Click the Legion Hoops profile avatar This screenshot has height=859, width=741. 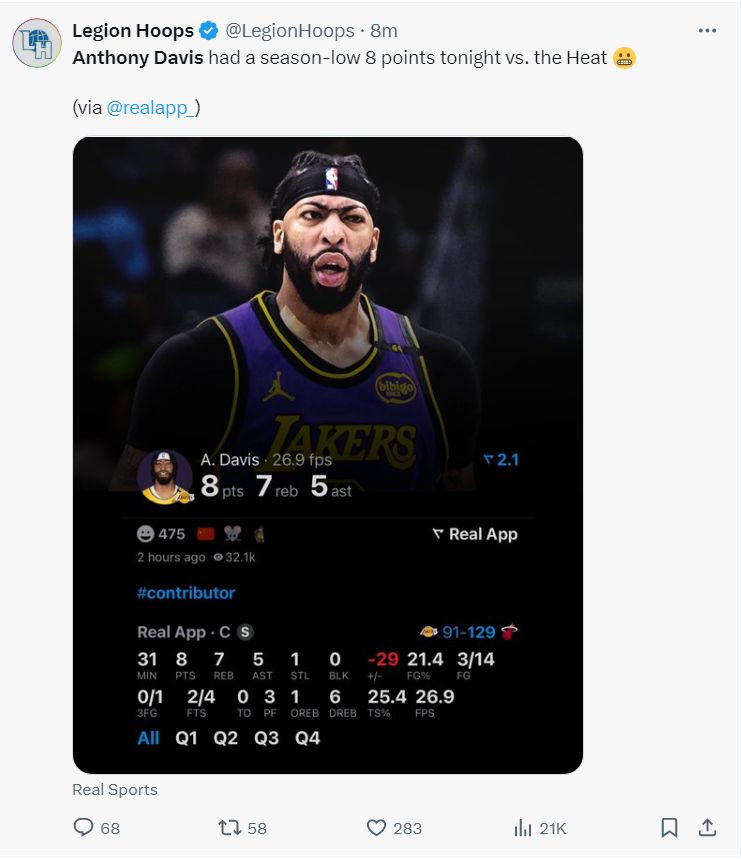click(37, 42)
